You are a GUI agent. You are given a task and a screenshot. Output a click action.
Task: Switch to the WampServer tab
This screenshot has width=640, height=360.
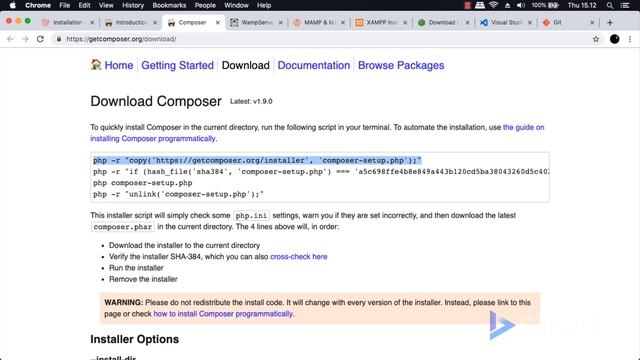(256, 22)
